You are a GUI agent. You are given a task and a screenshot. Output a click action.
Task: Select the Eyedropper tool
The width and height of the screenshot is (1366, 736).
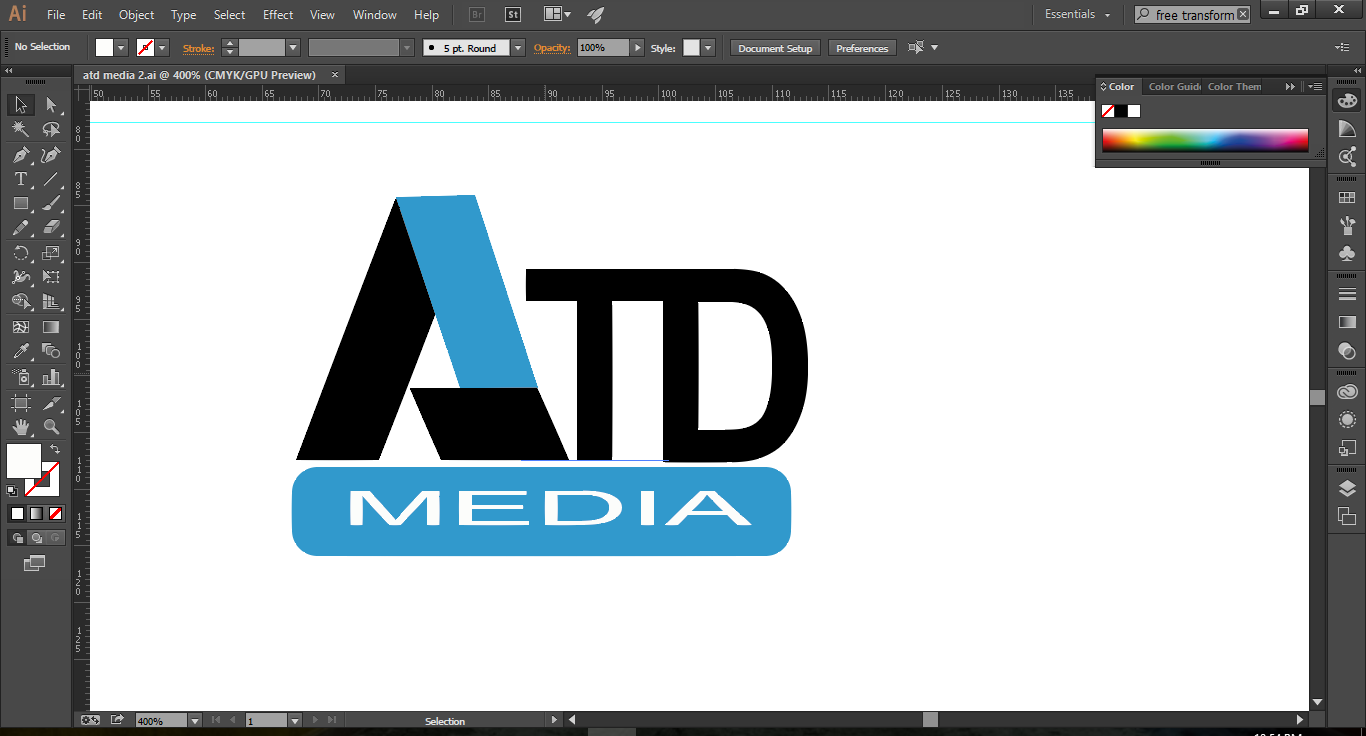tap(20, 350)
